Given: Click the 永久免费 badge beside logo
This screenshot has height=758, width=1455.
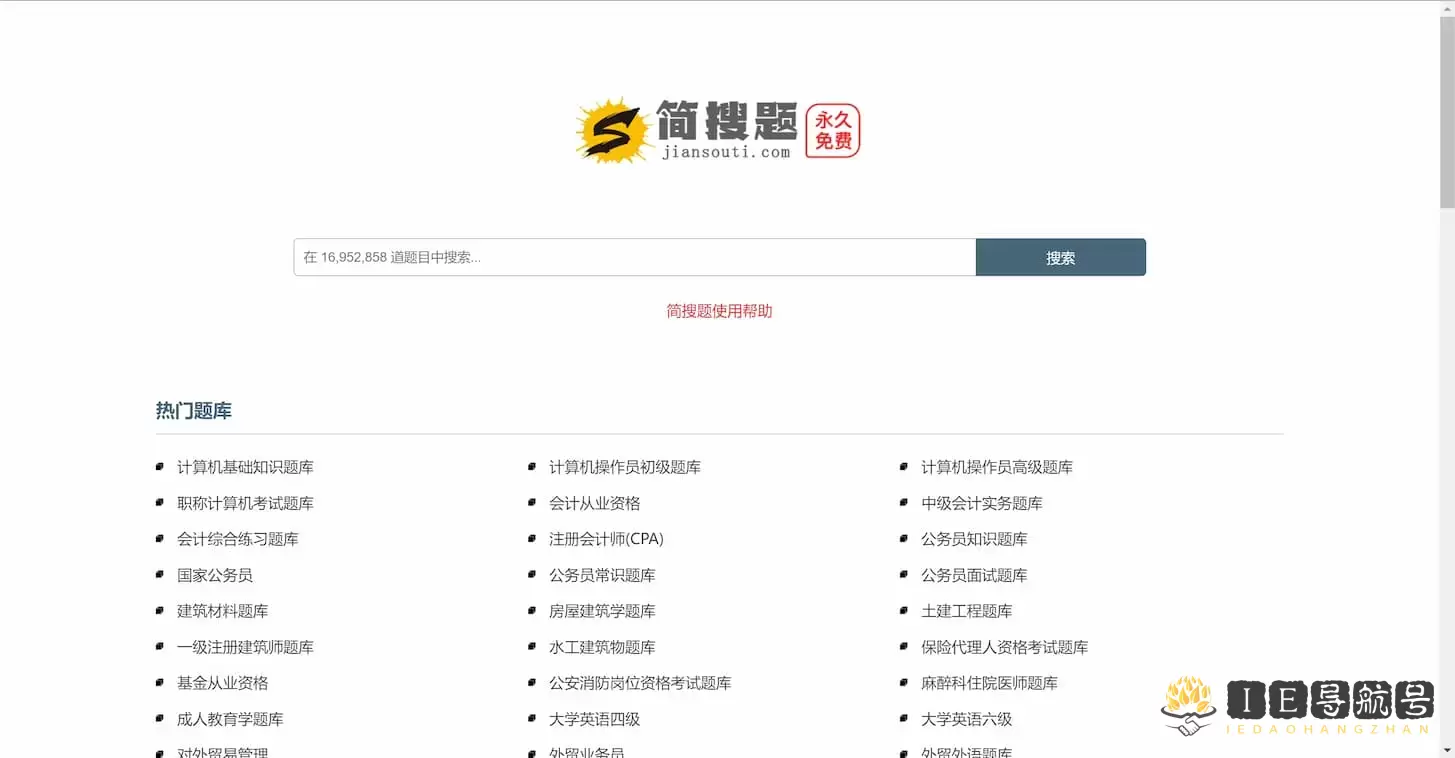Looking at the screenshot, I should pos(833,131).
